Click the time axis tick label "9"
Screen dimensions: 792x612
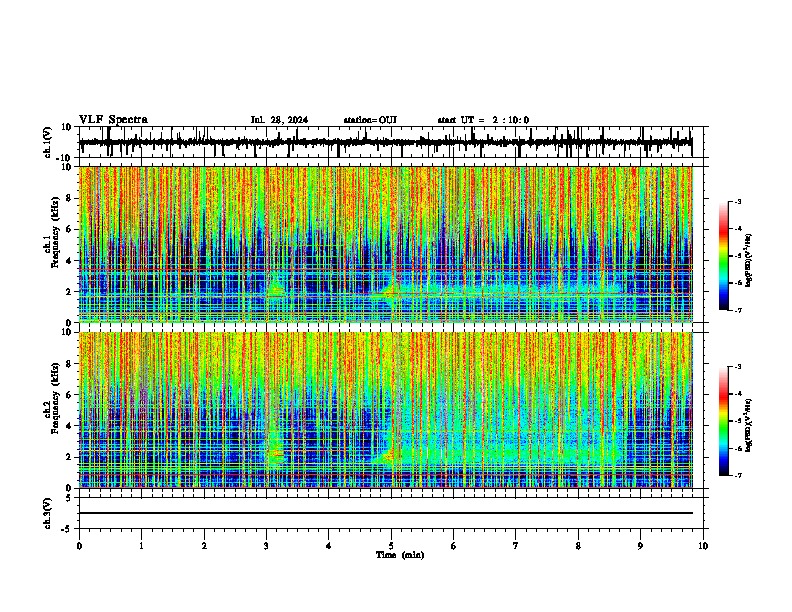(x=640, y=546)
